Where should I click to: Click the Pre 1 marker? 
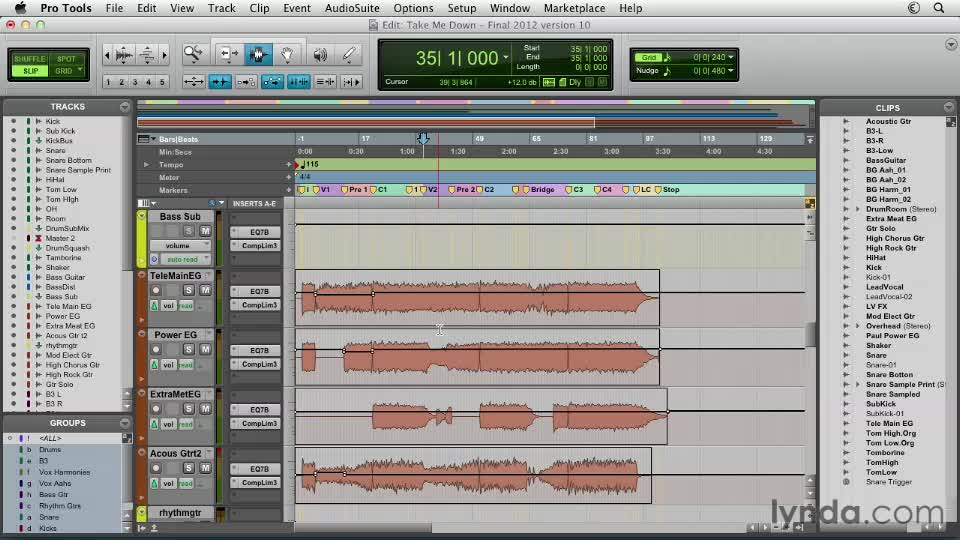pyautogui.click(x=354, y=190)
